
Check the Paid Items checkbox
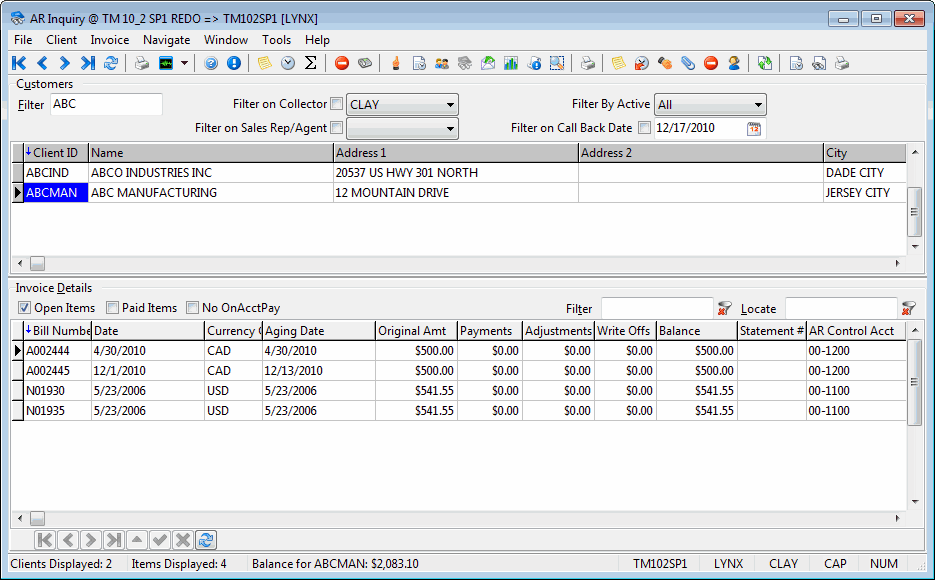pyautogui.click(x=112, y=308)
